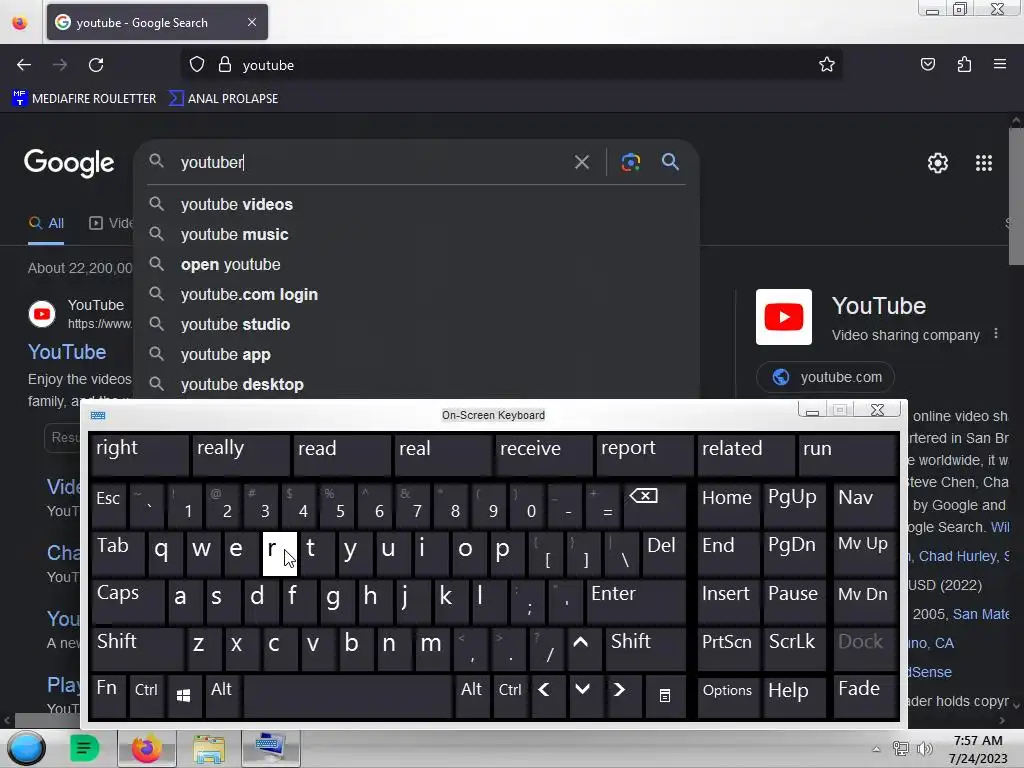Toggle the Fade key on keyboard
Viewport: 1024px width, 768px height.
coord(865,696)
